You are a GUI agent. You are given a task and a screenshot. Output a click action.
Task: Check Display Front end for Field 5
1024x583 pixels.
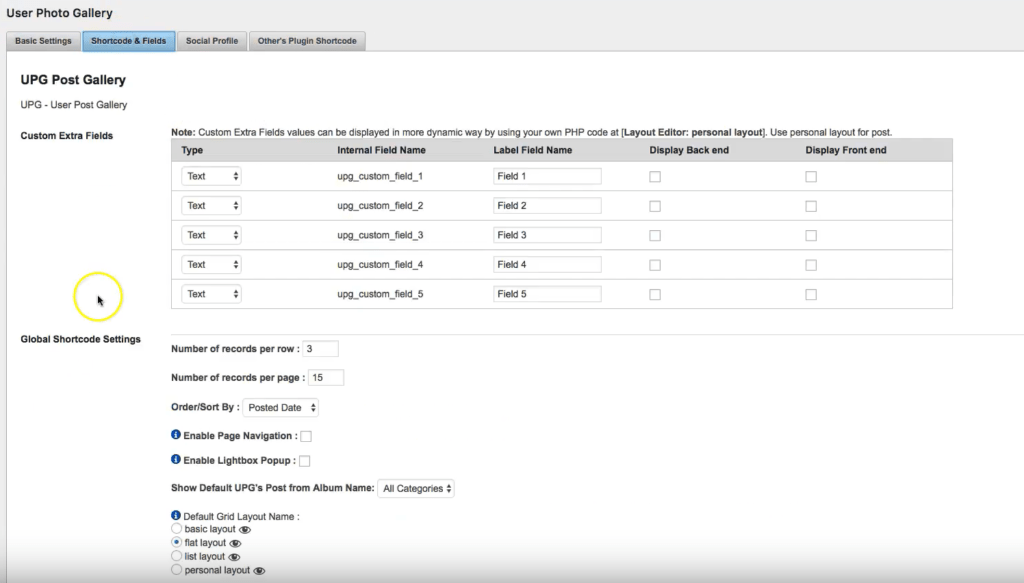pyautogui.click(x=811, y=294)
